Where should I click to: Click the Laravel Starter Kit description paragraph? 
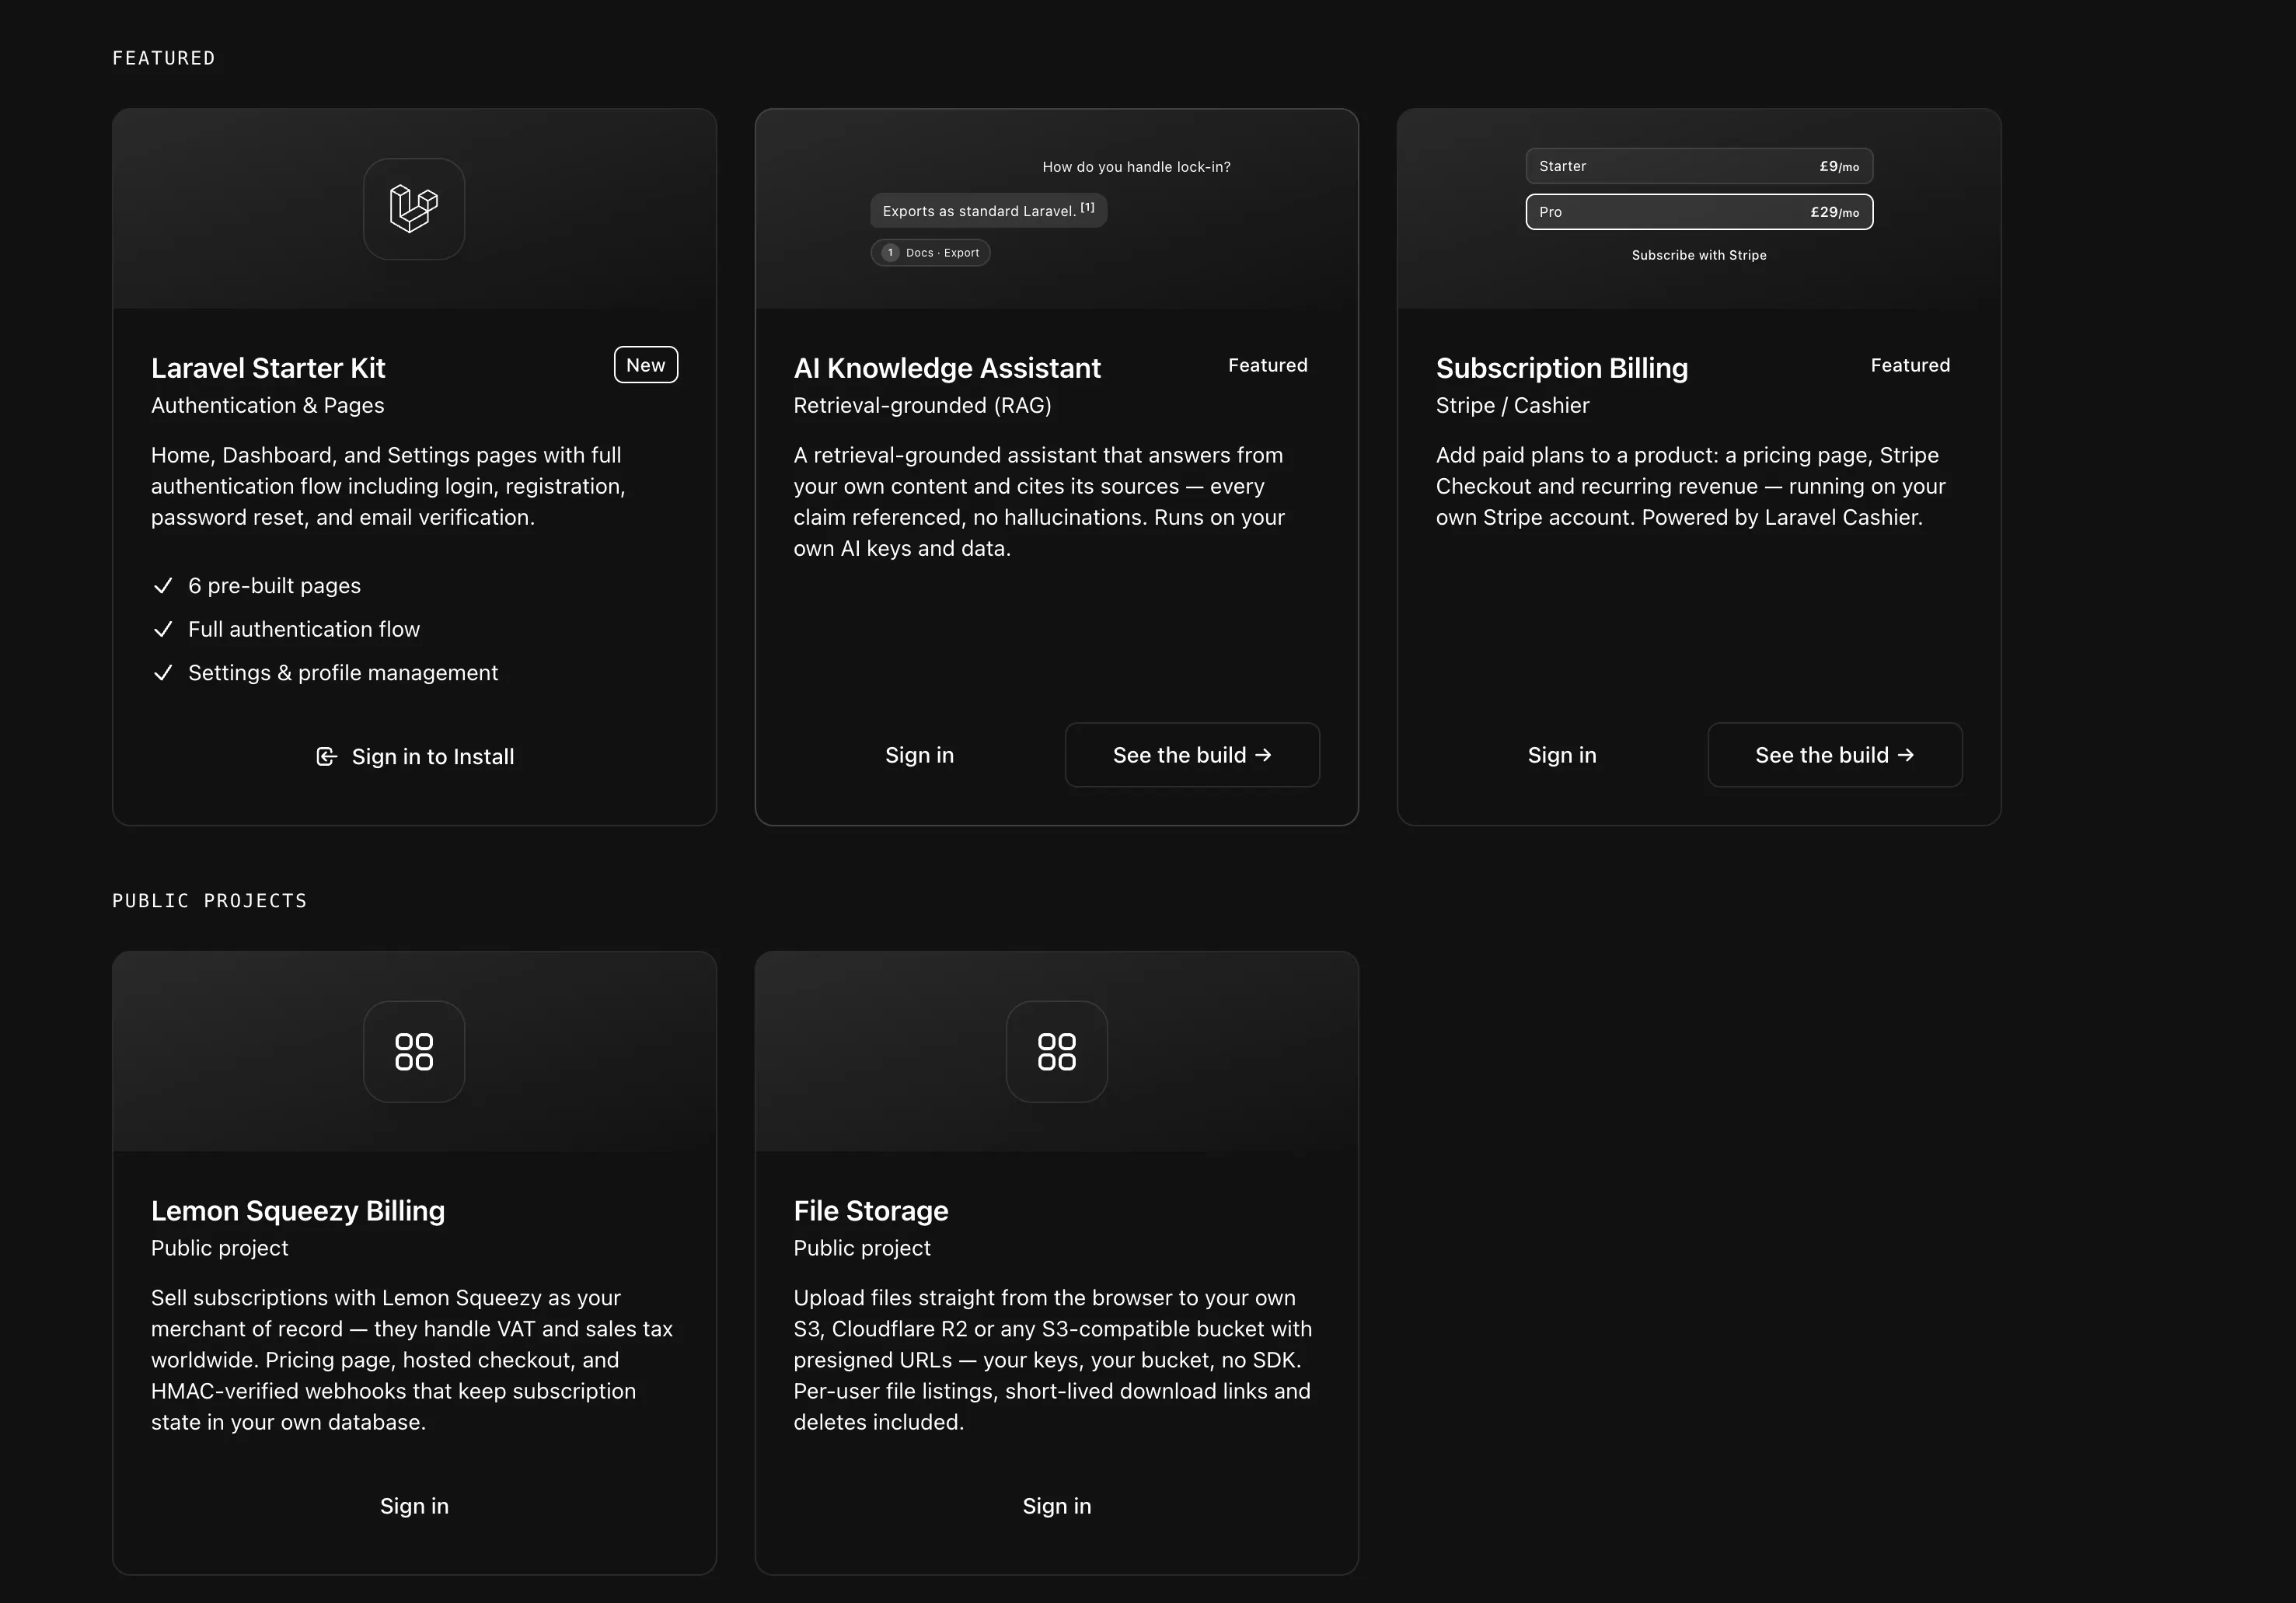coord(388,486)
